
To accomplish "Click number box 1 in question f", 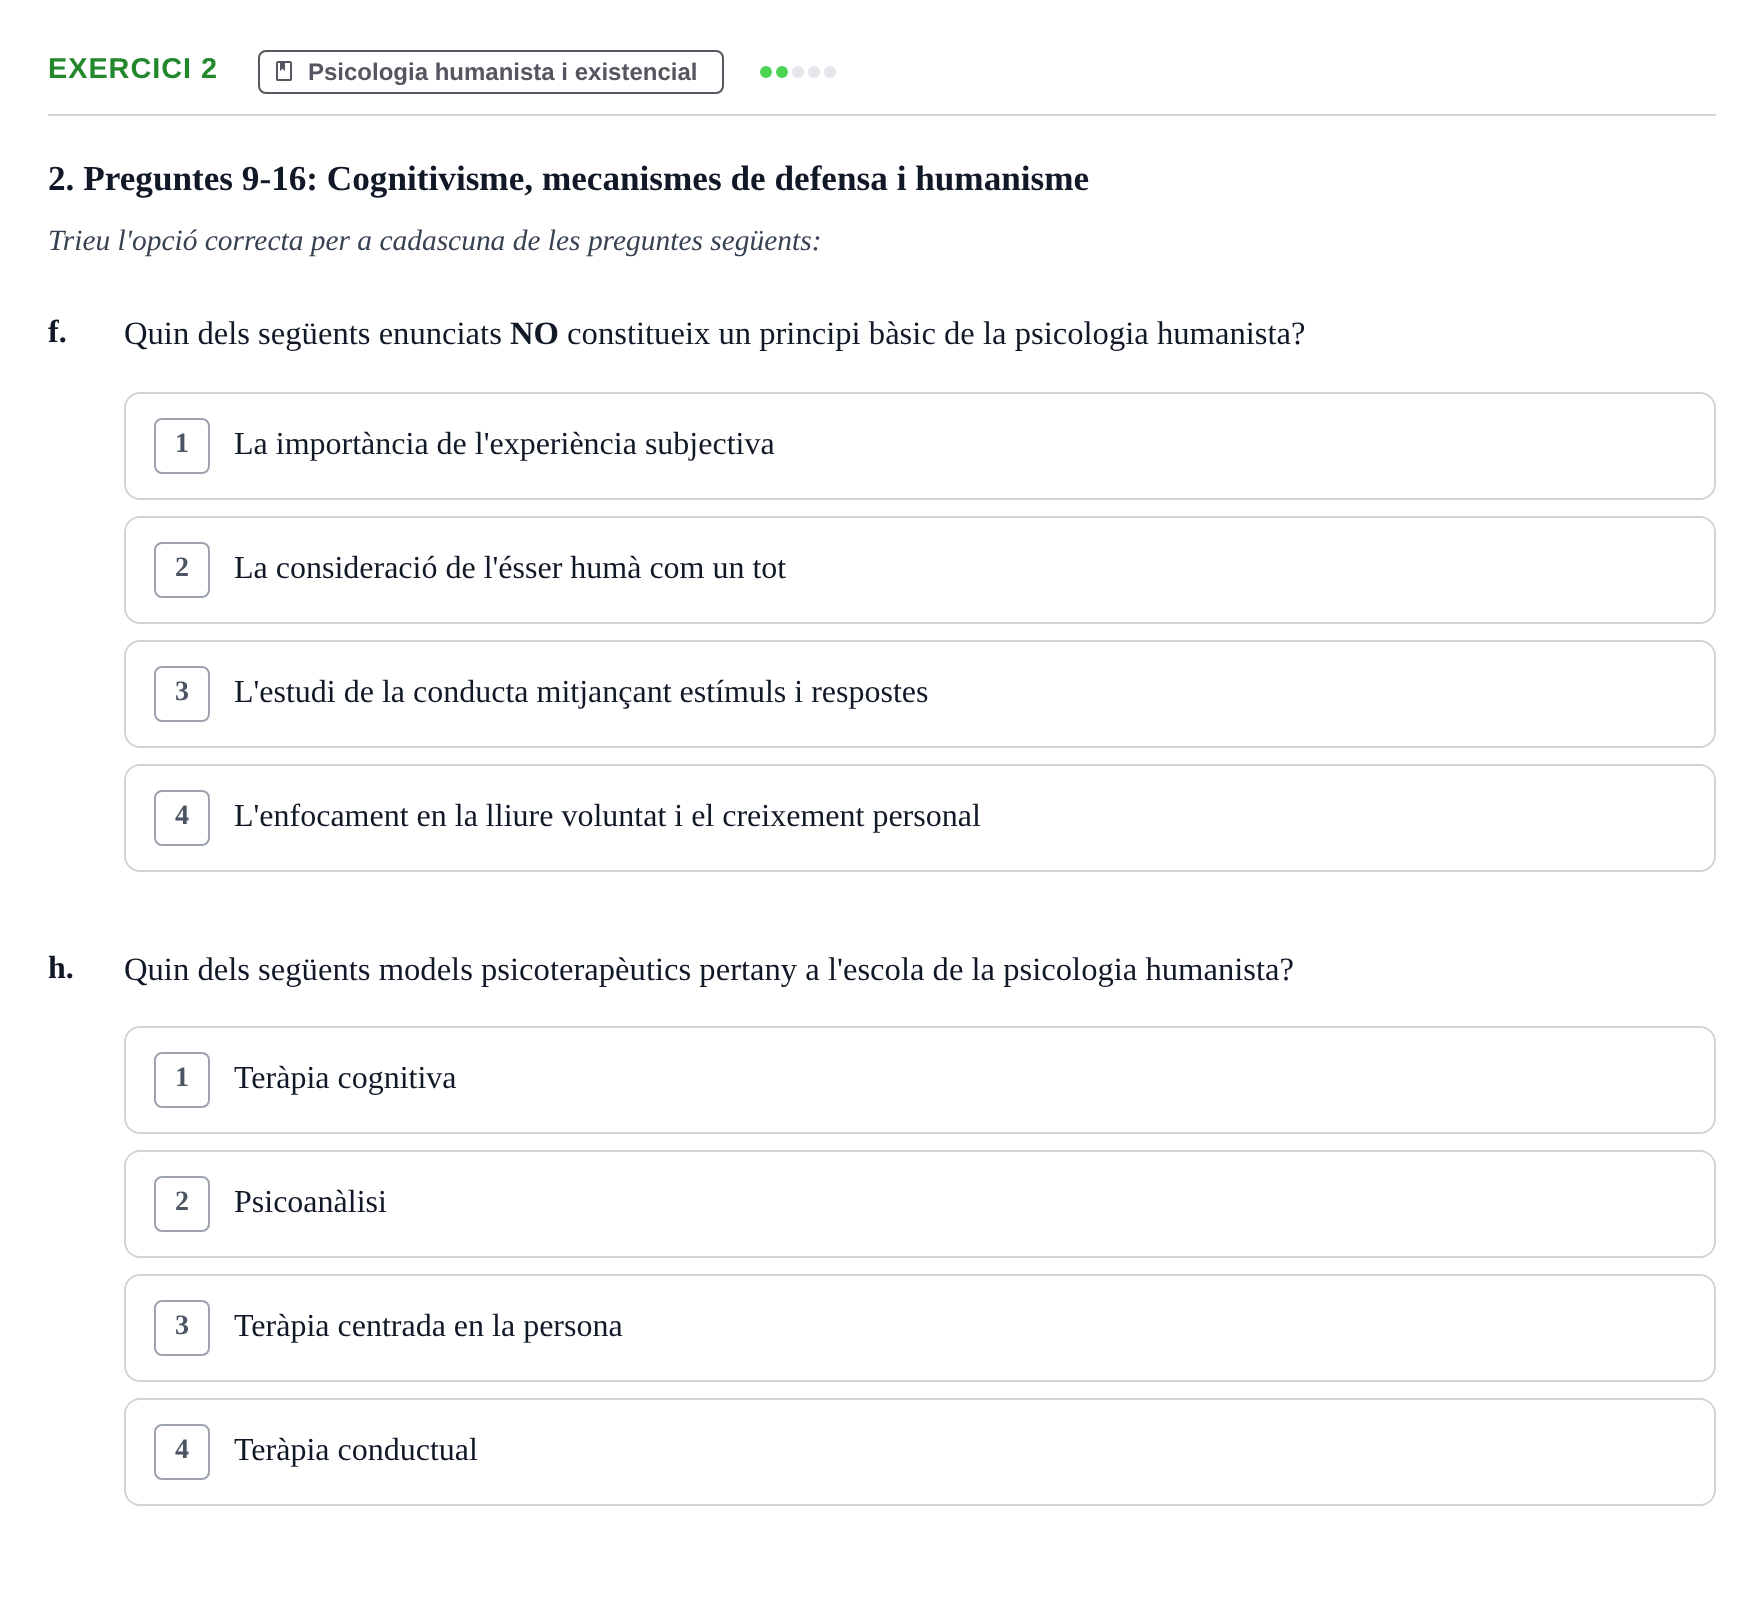I will click(x=182, y=446).
